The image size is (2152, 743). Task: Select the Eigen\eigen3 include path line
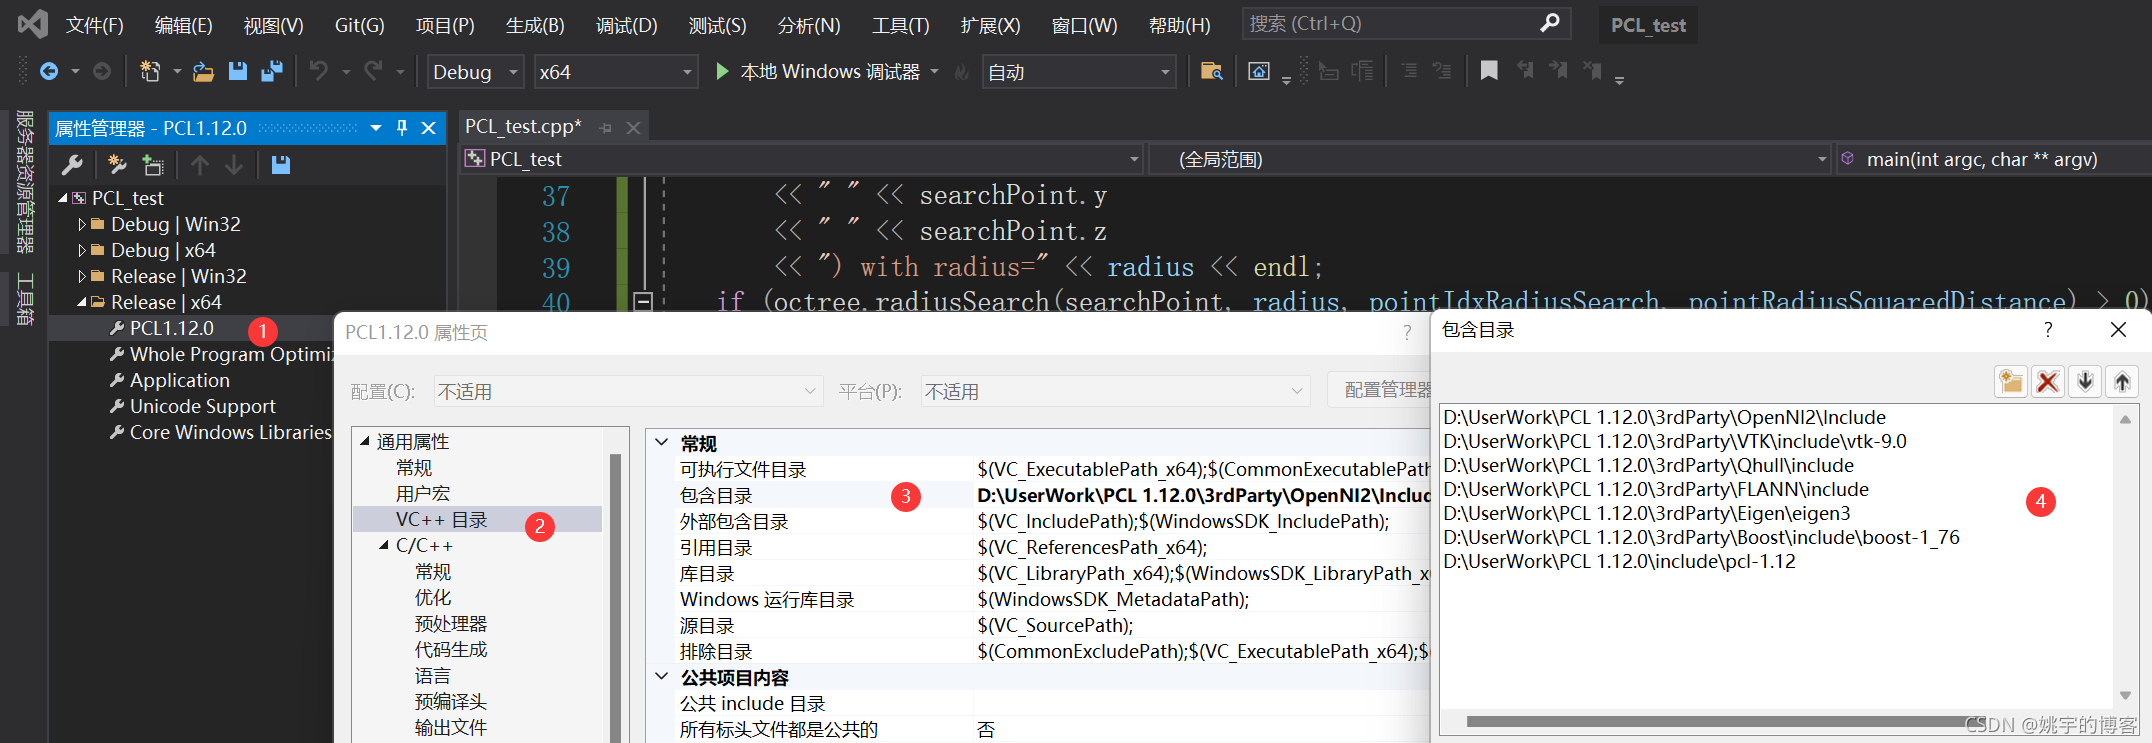pyautogui.click(x=1646, y=513)
